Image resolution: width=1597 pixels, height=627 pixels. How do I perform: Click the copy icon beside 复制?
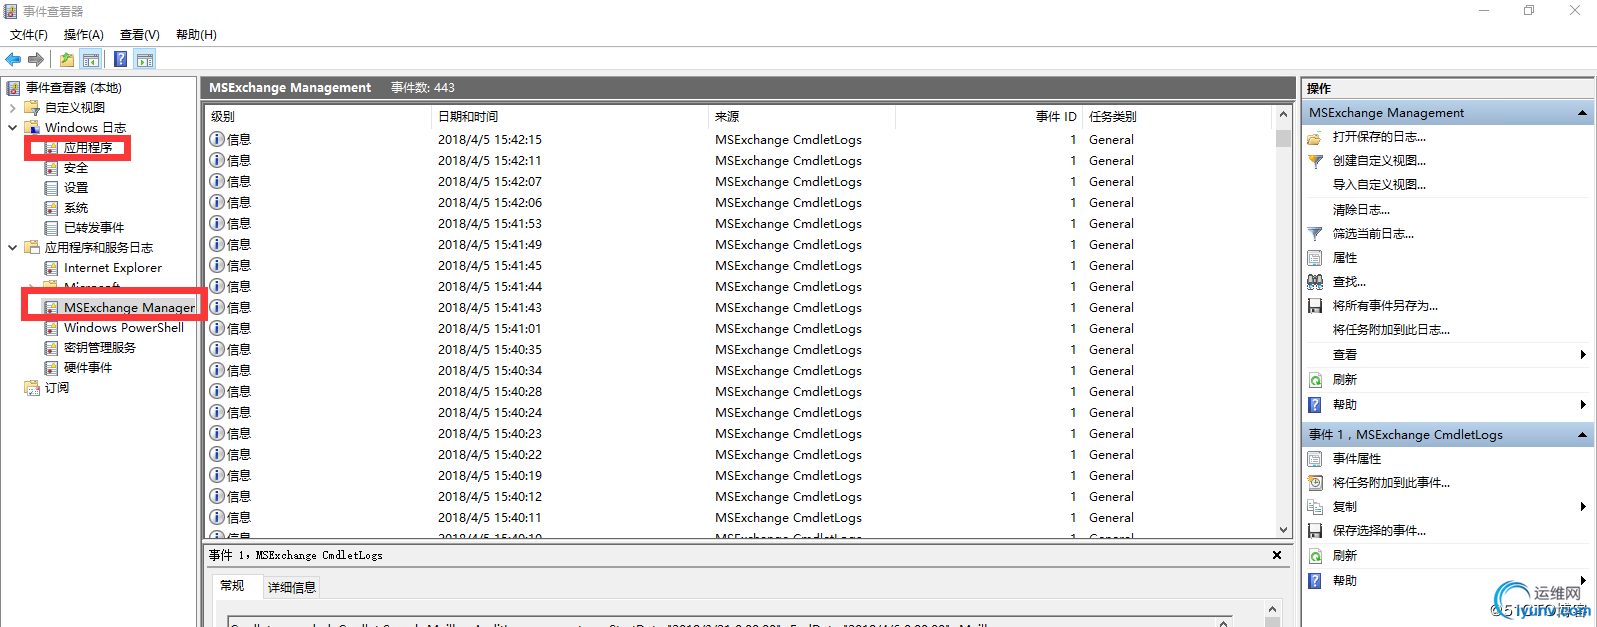click(x=1315, y=507)
